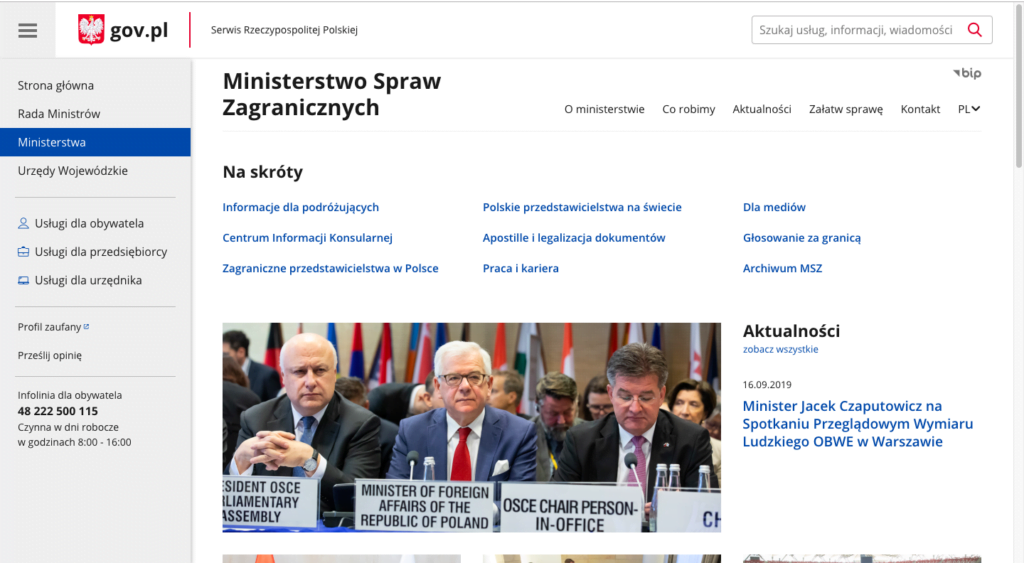Screen dimensions: 1024x563
Task: Open Kontakt menu item
Action: [920, 109]
